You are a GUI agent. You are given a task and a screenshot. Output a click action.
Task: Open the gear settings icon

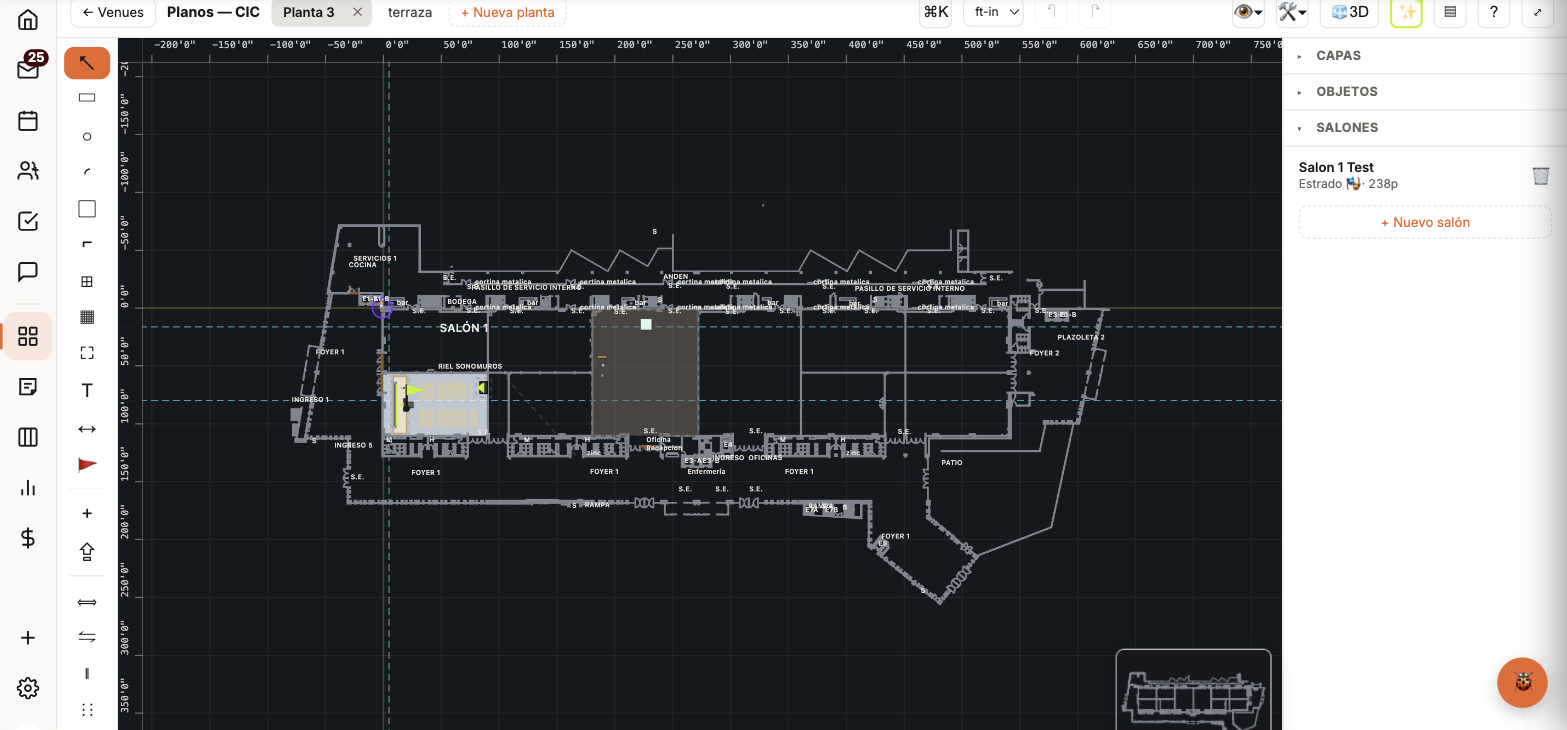[x=28, y=688]
